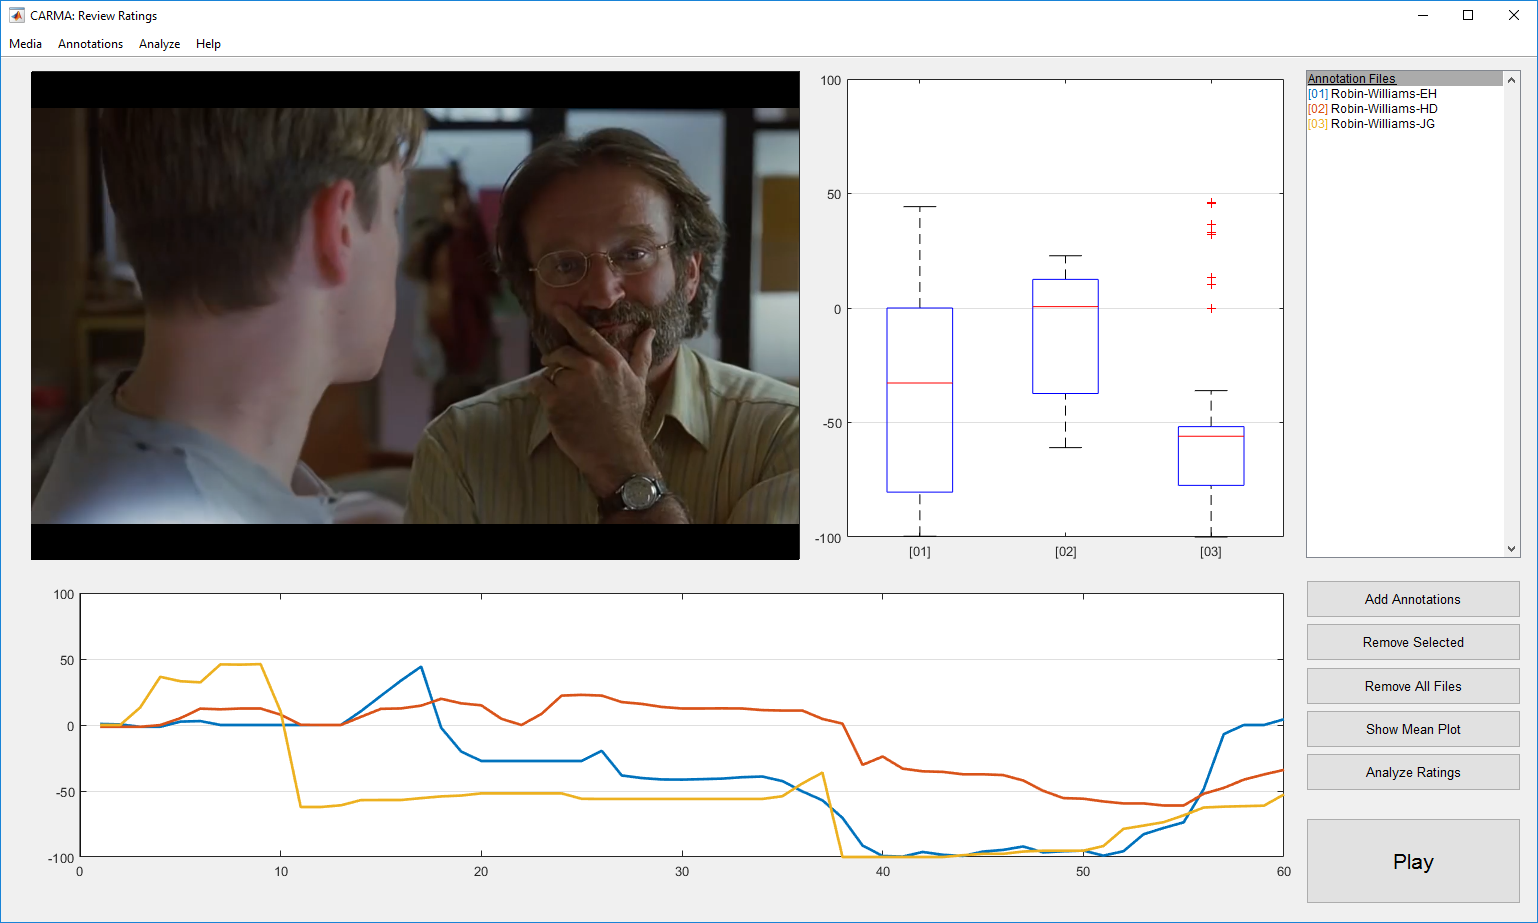This screenshot has height=923, width=1538.
Task: Click the [01] boxplot axis label
Action: 920,552
